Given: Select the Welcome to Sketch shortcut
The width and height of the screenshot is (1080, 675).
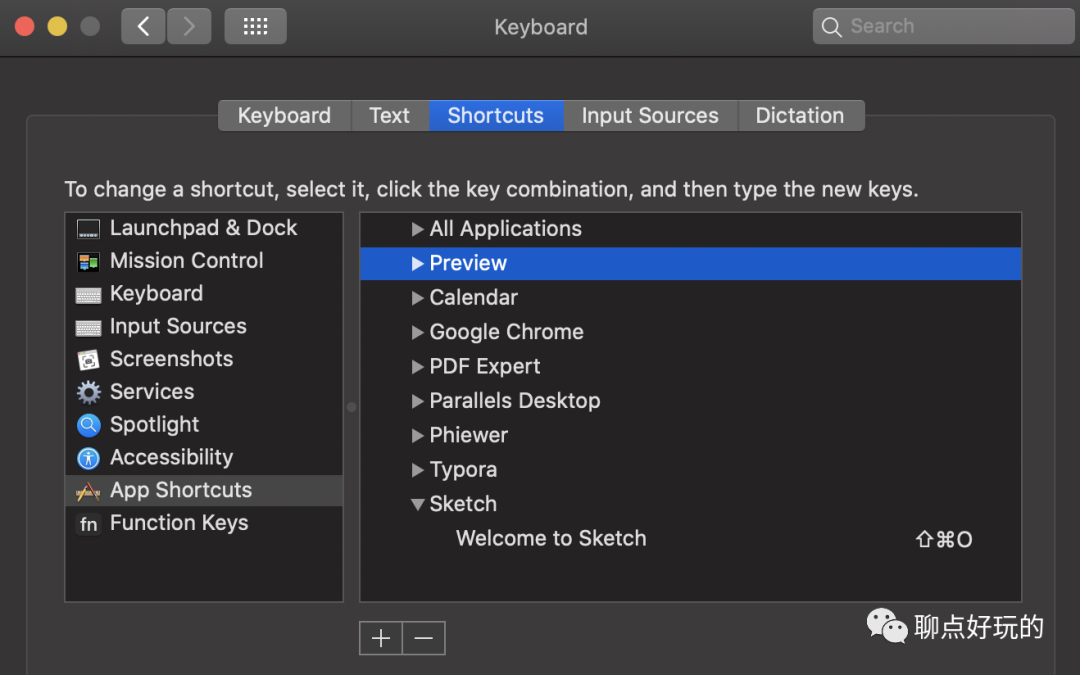Looking at the screenshot, I should (x=690, y=539).
